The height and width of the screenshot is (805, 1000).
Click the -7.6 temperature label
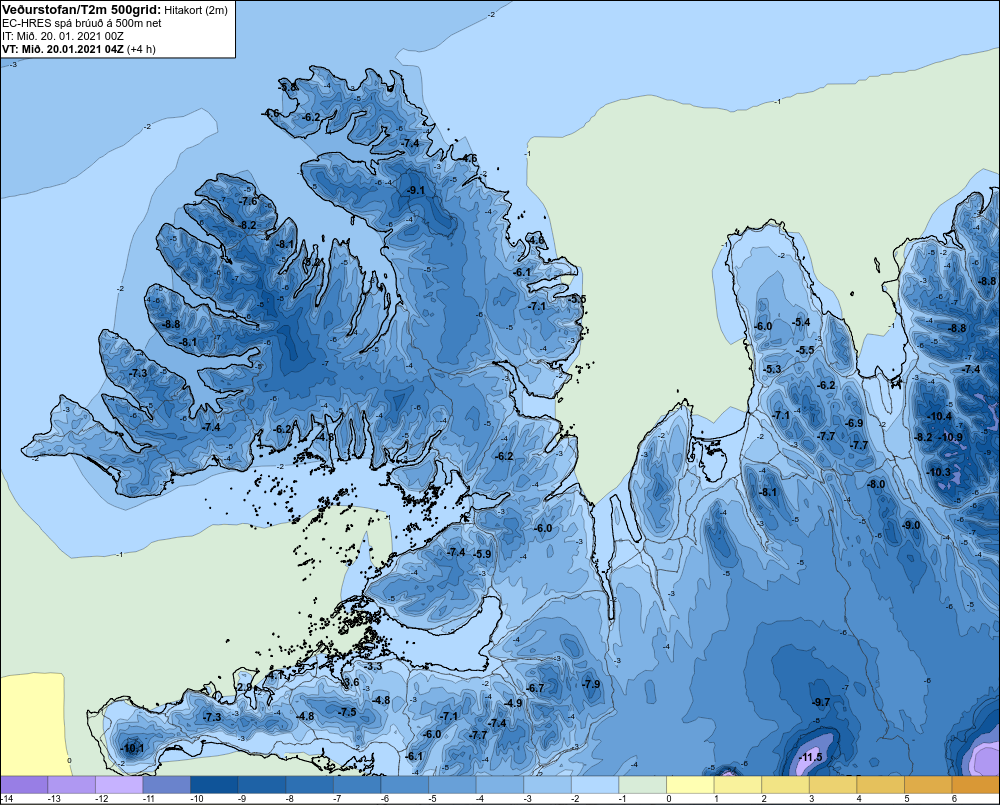(249, 201)
